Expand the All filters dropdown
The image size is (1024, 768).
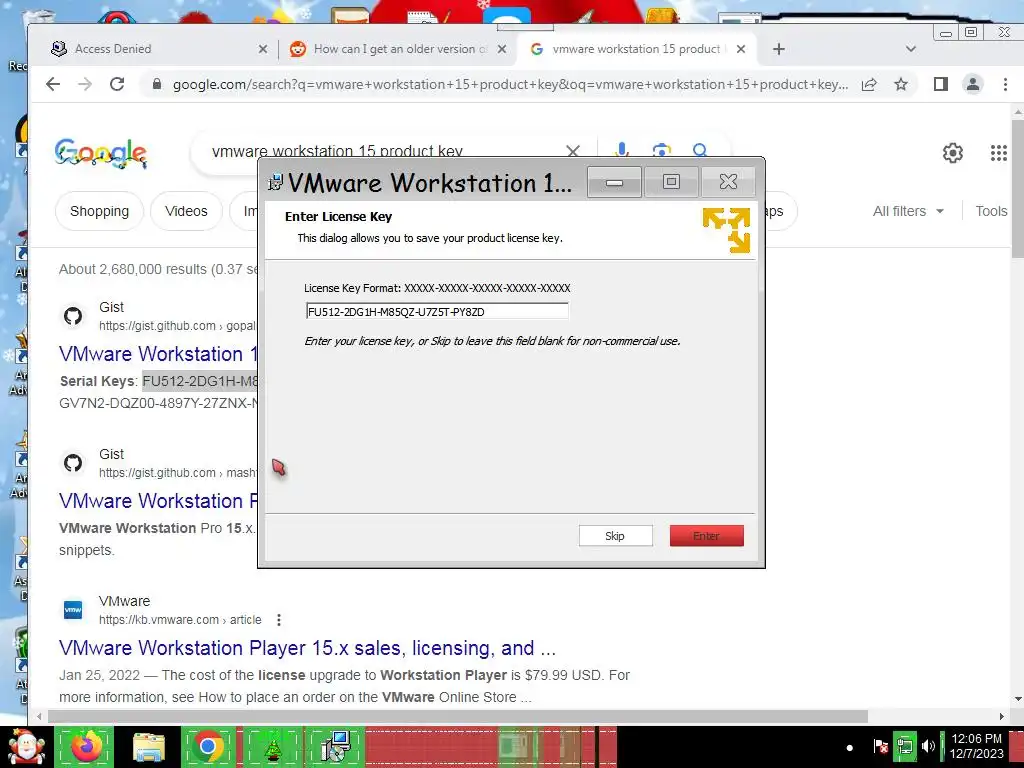click(x=908, y=211)
